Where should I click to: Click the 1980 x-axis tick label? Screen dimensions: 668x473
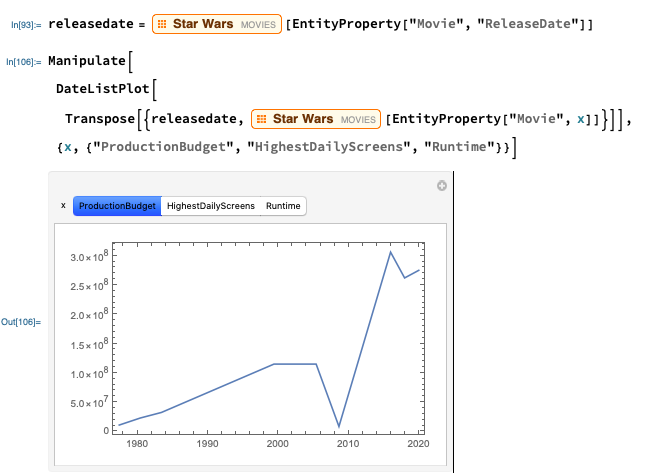[x=137, y=444]
